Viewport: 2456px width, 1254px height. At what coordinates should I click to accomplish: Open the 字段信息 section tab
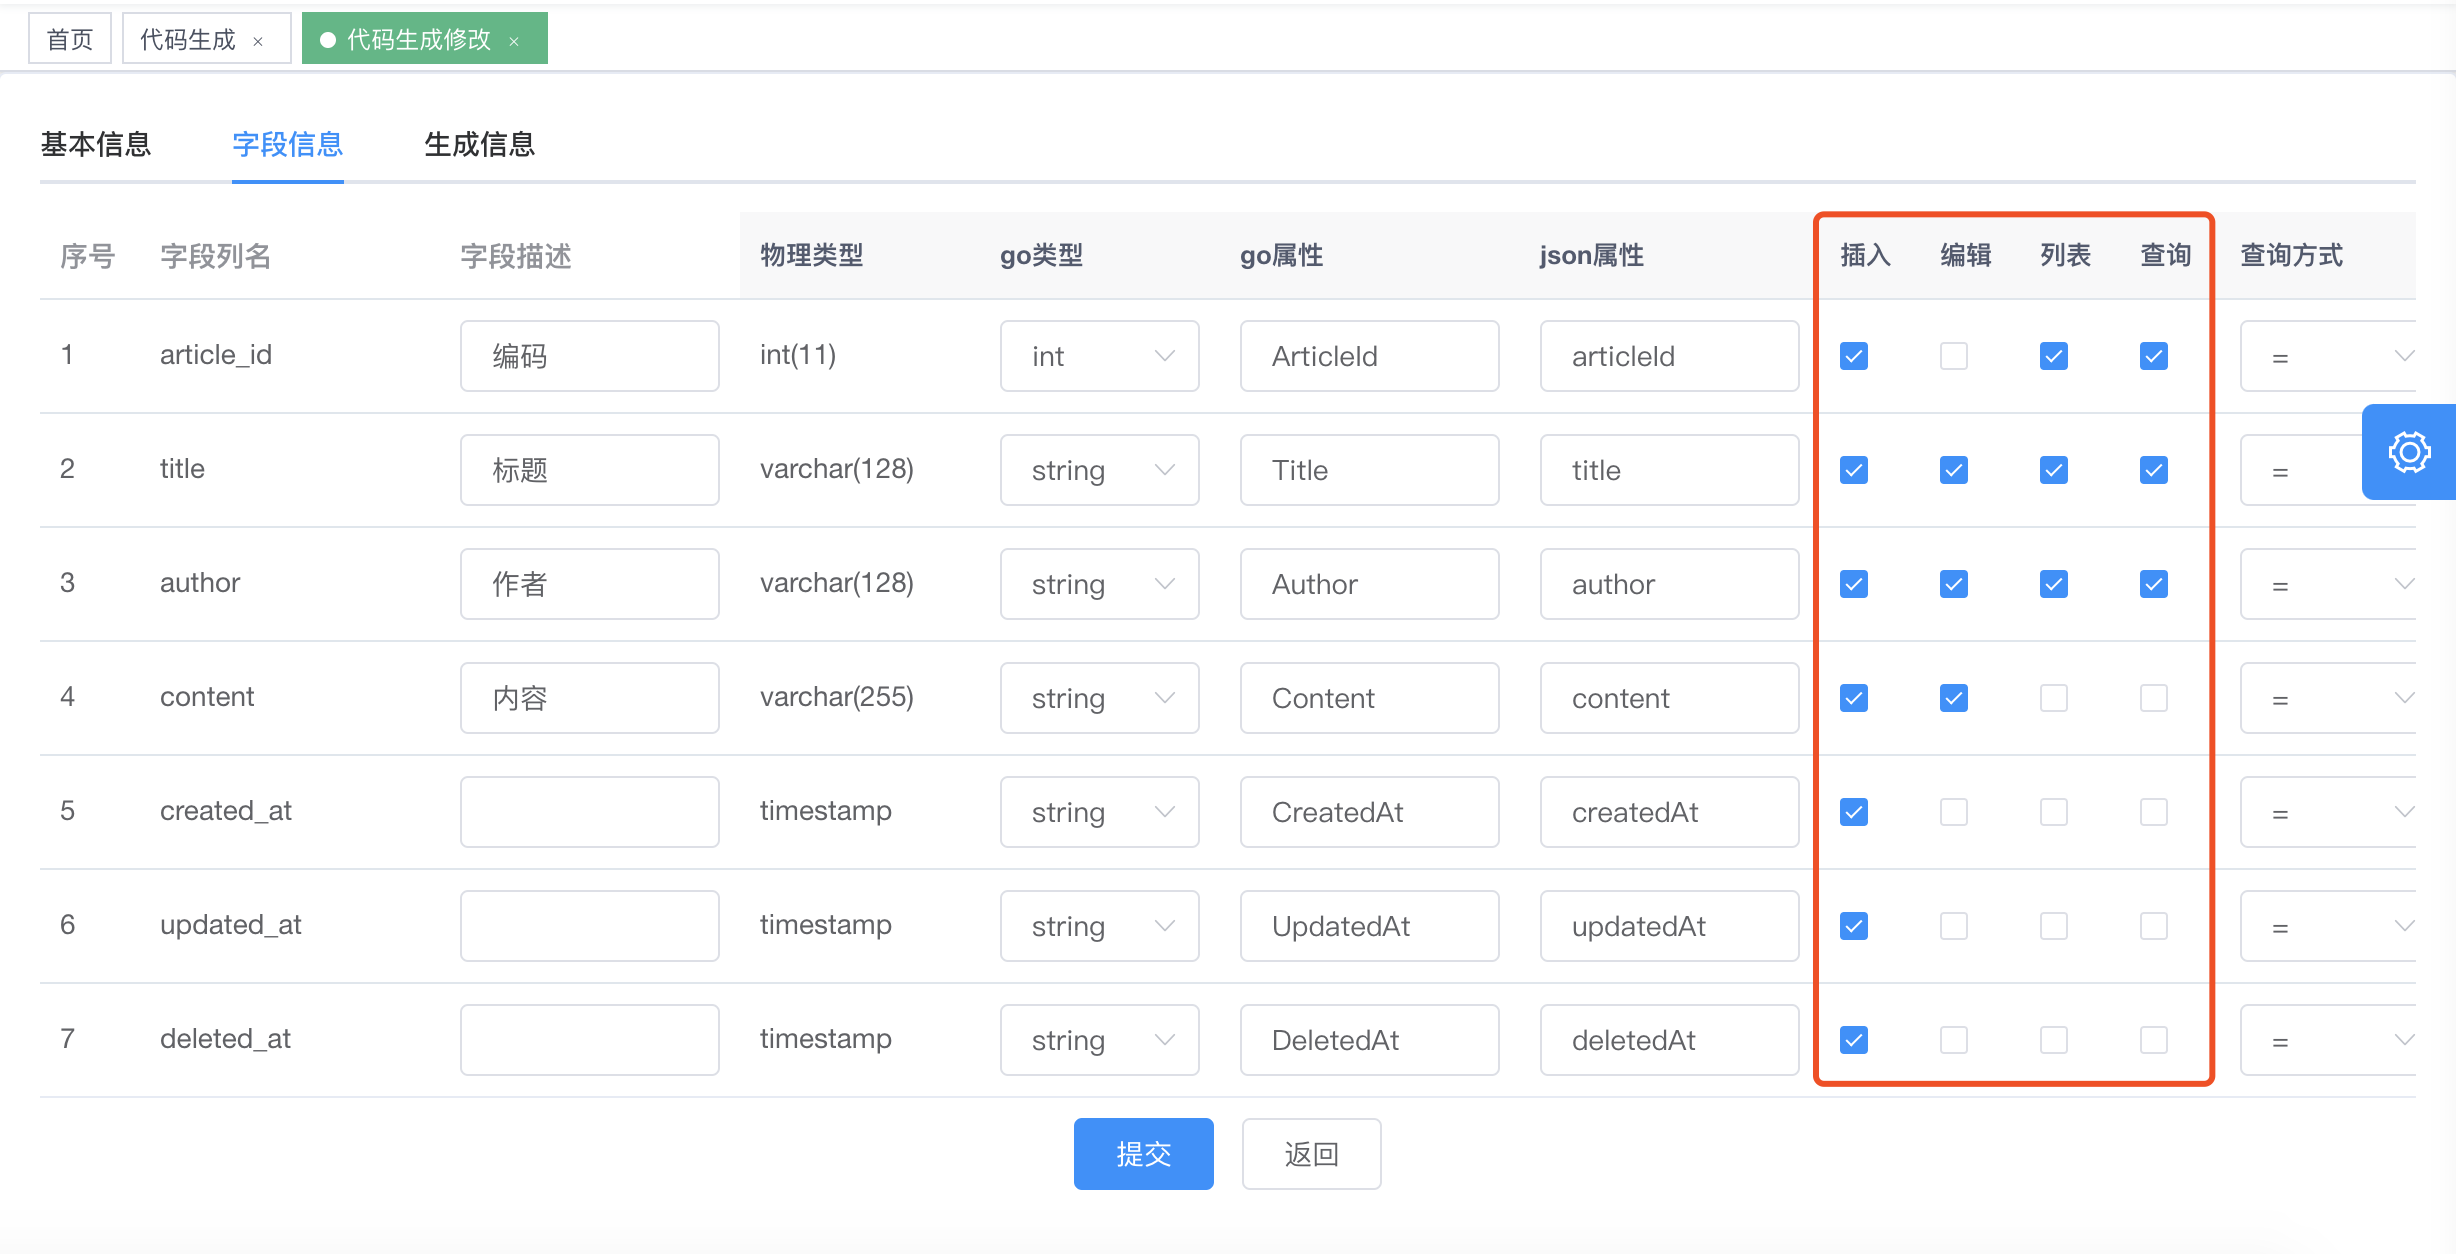point(288,144)
